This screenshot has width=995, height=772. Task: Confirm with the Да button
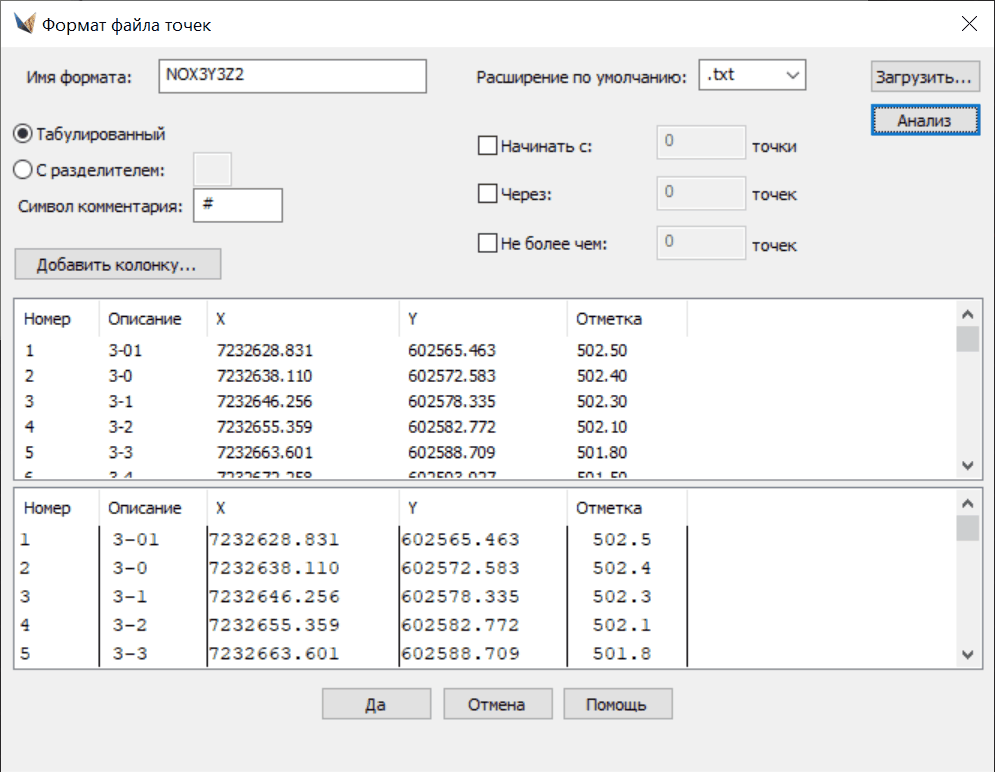(x=376, y=704)
